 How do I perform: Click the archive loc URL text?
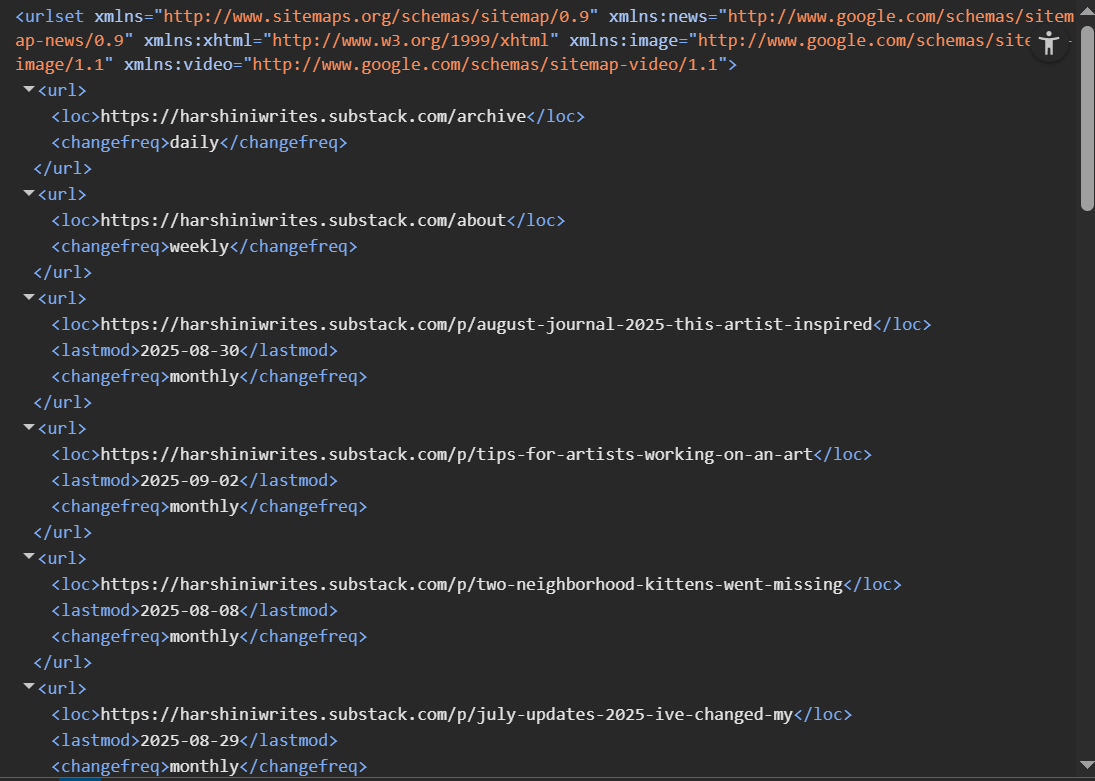pos(313,116)
